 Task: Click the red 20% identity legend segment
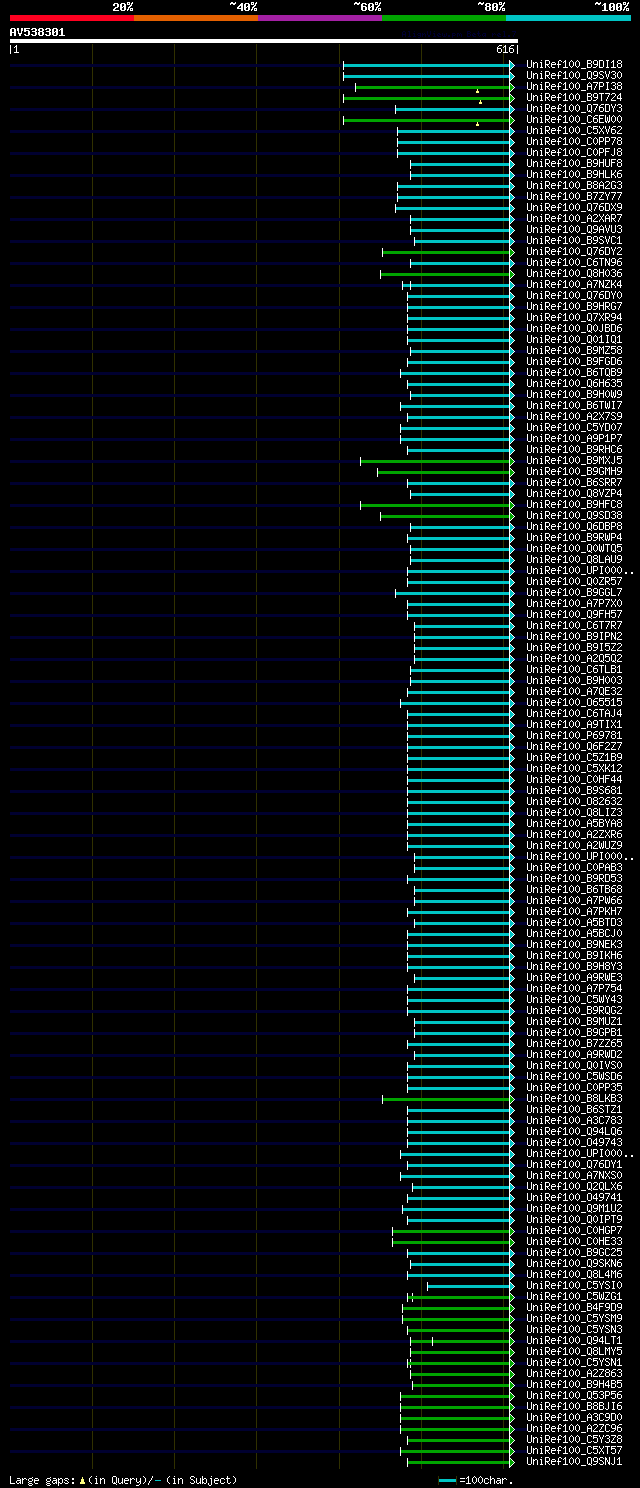[71, 17]
